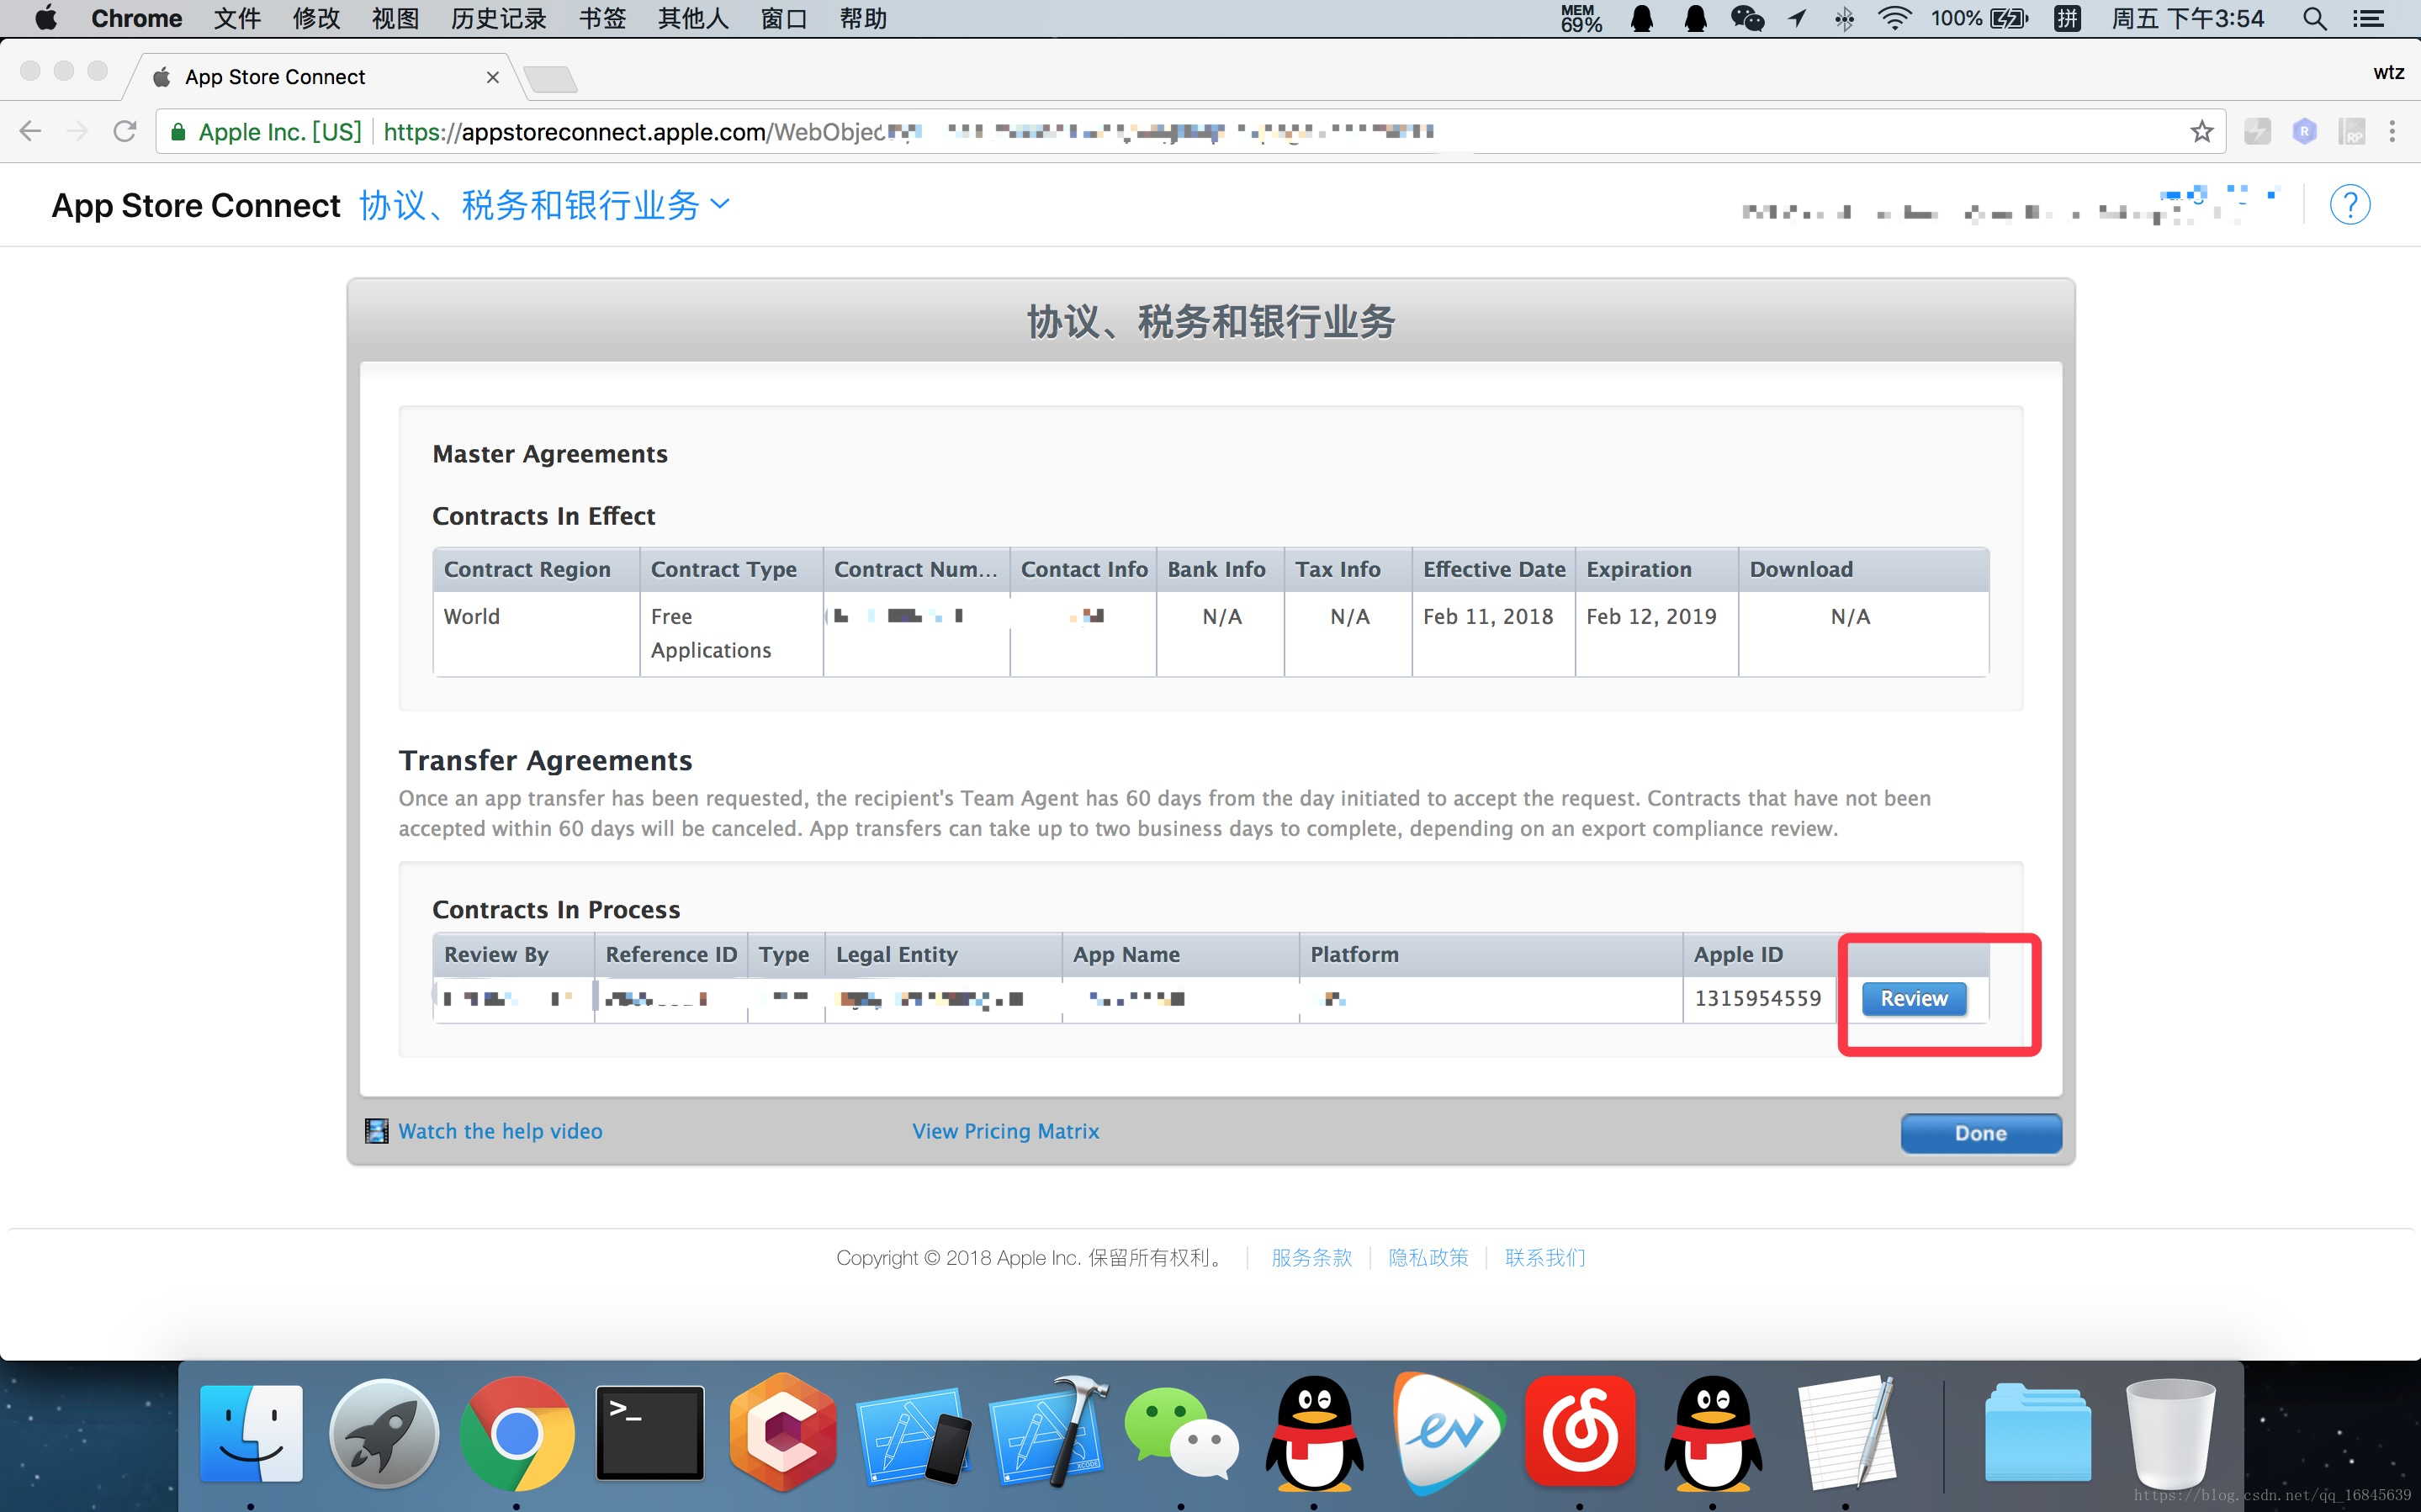Click the input method 拼 icon

[2067, 18]
